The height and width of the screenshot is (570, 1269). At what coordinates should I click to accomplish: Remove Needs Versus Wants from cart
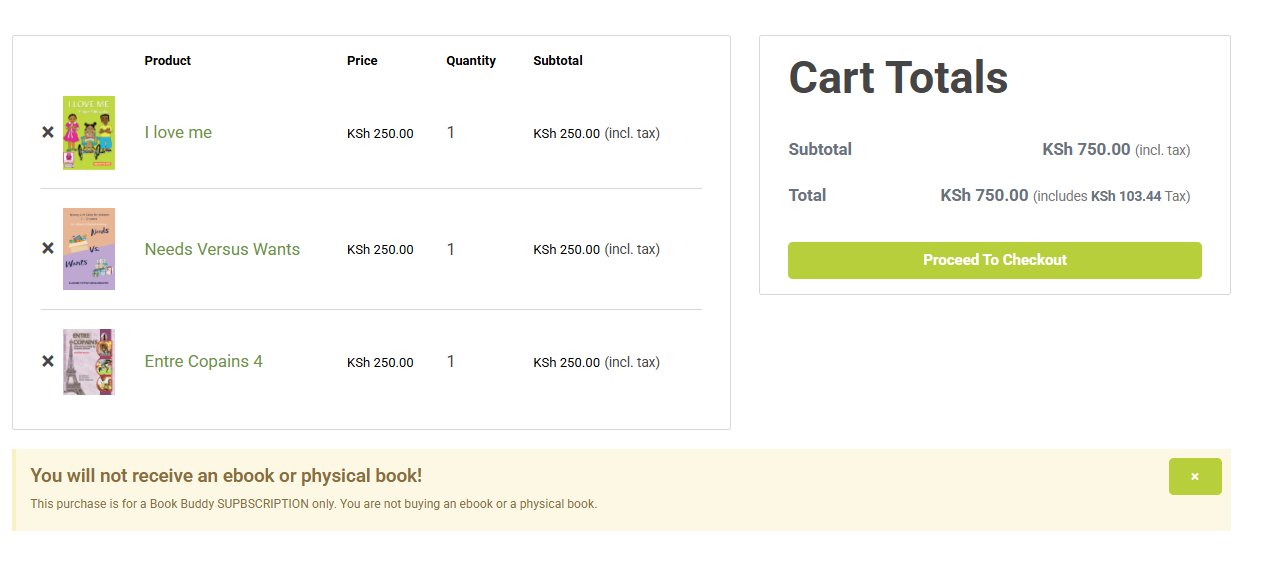click(x=48, y=248)
